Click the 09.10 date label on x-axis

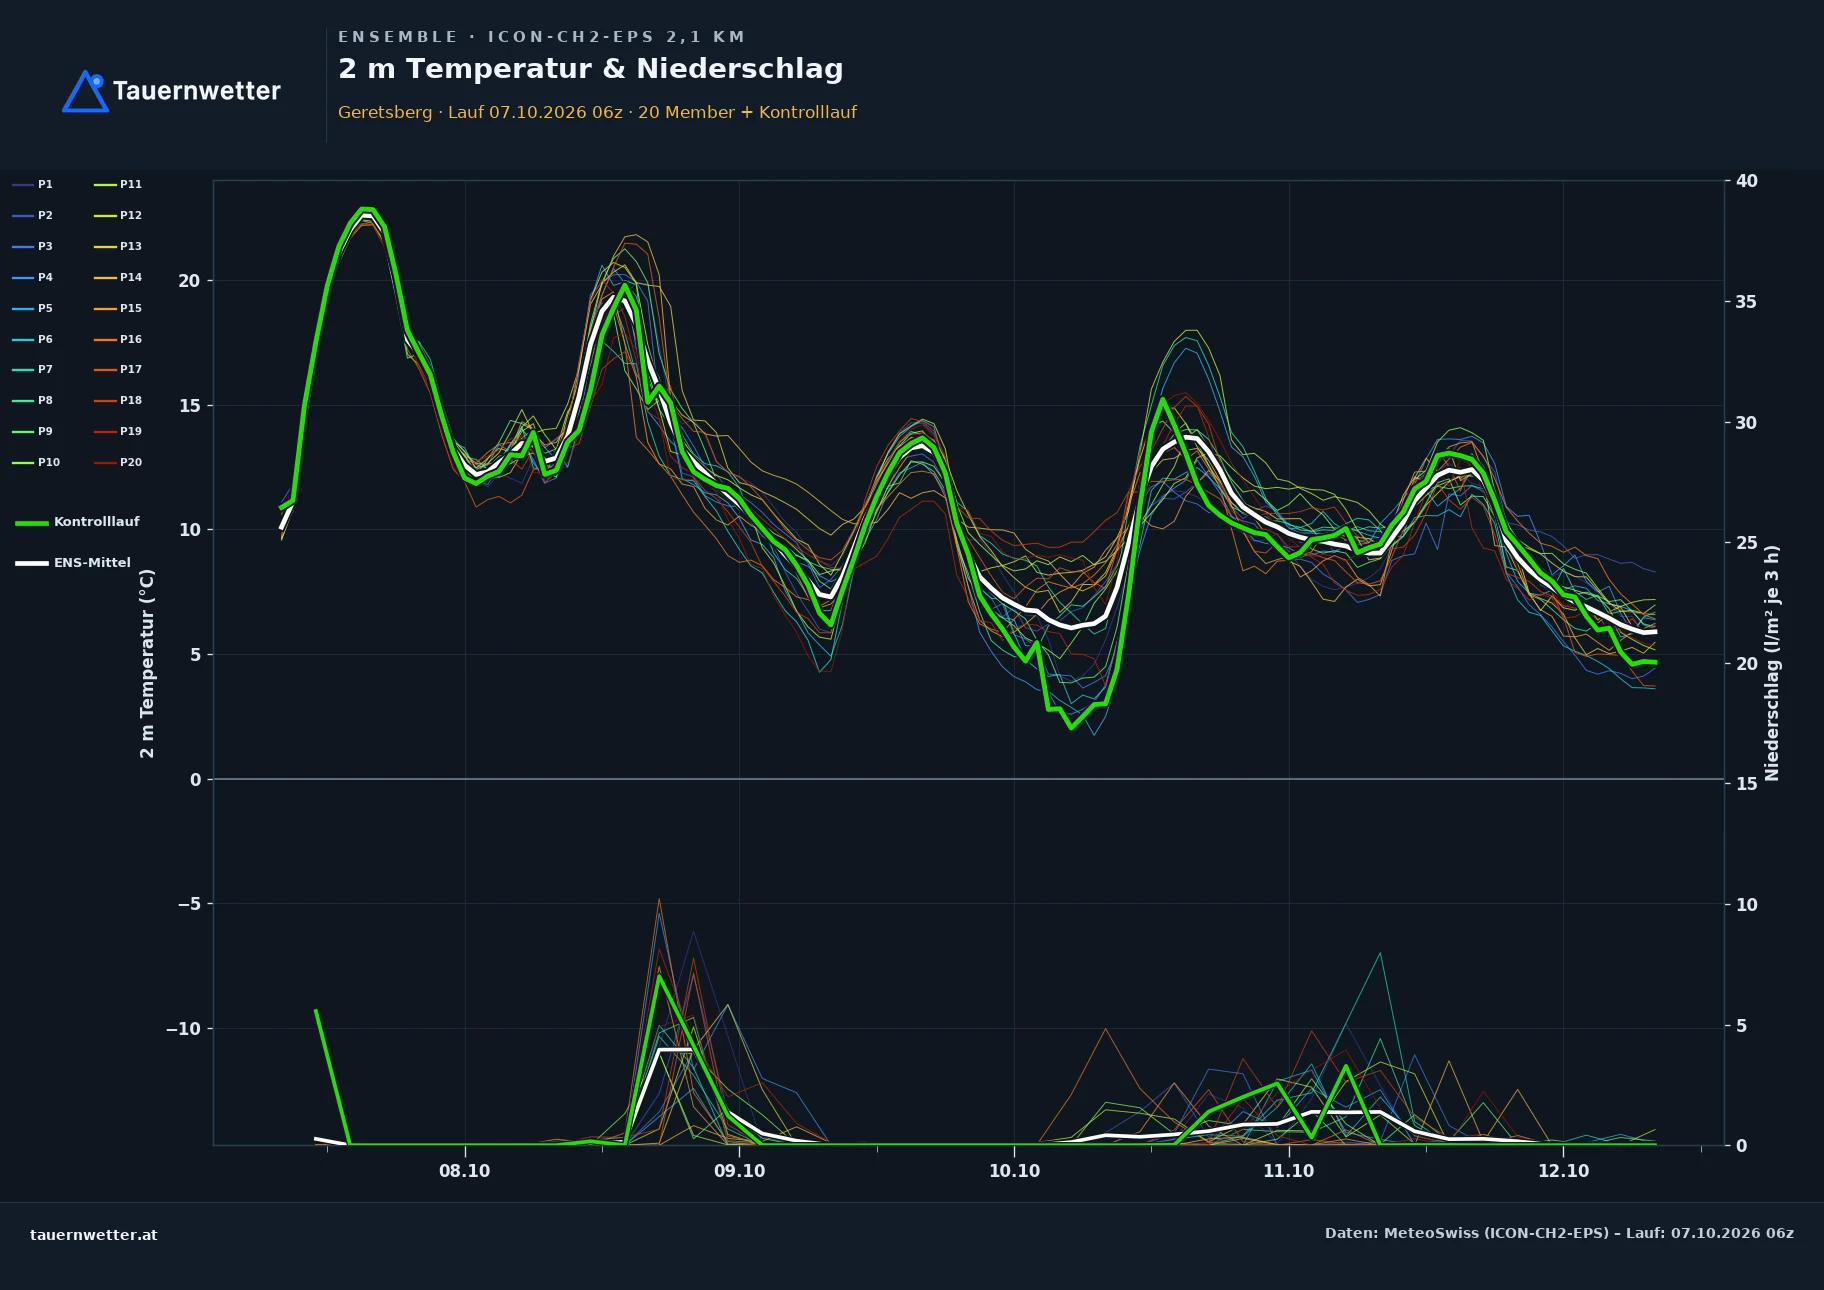[739, 1171]
